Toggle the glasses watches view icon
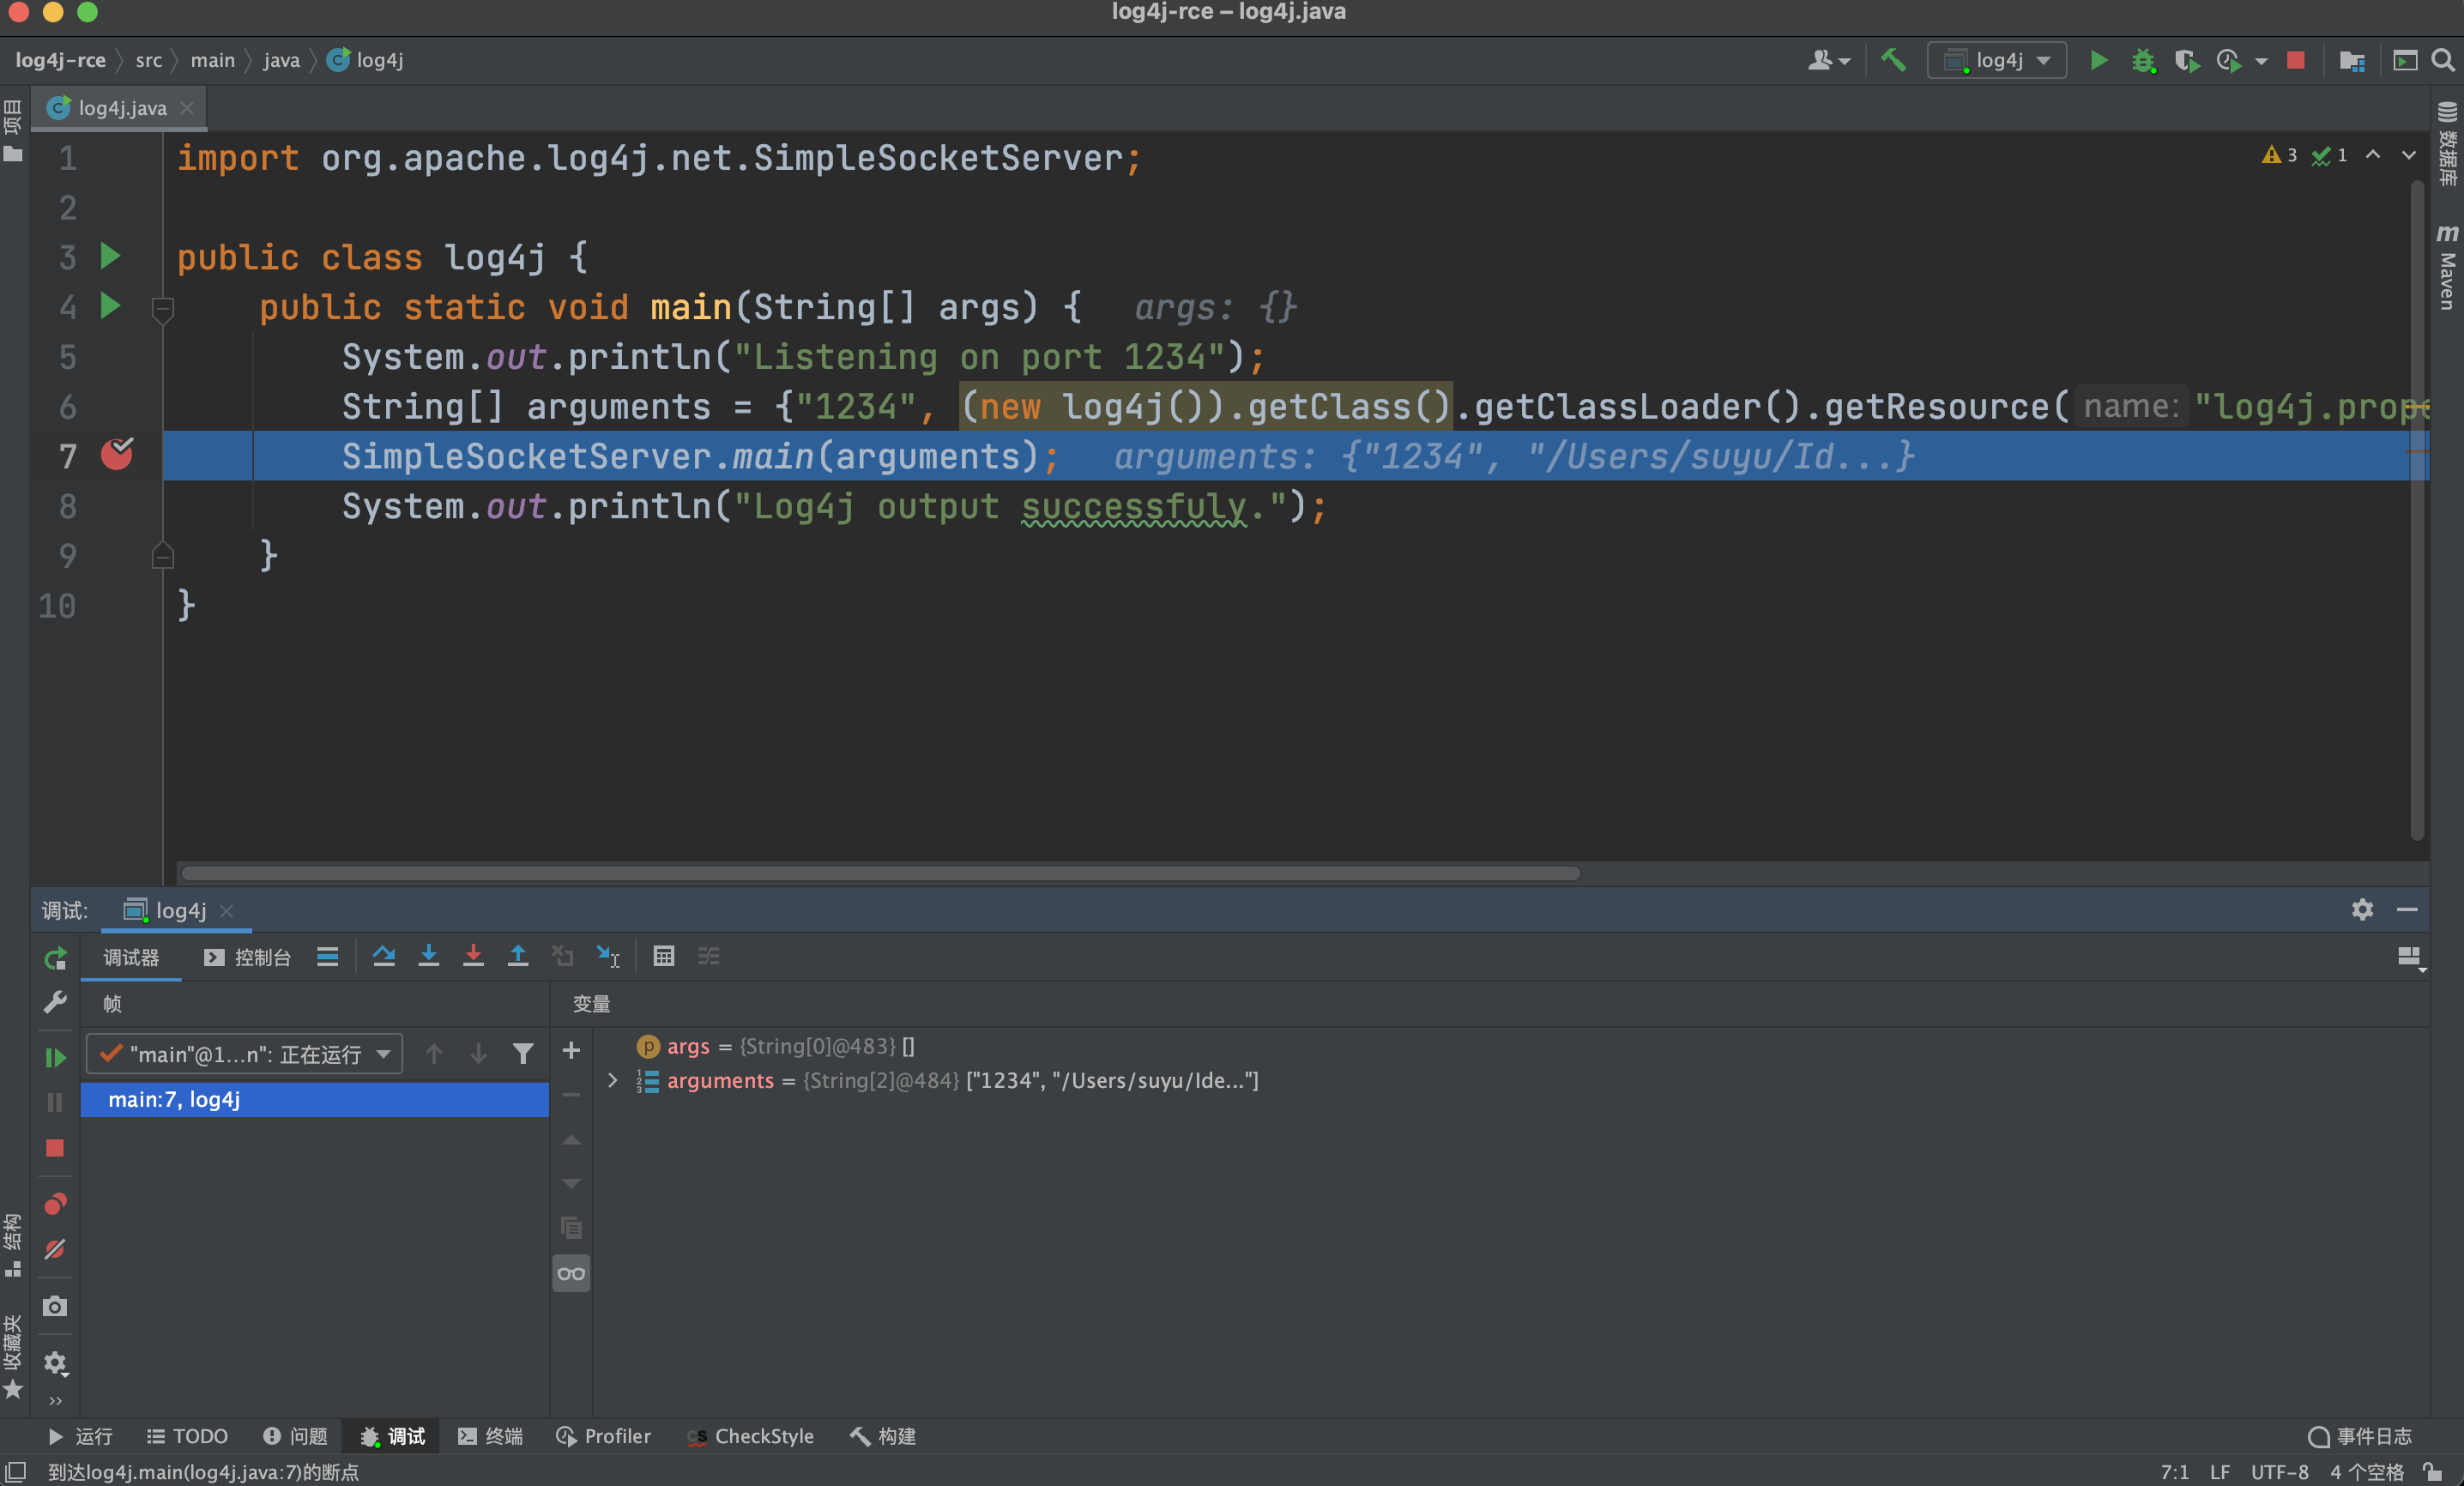2464x1486 pixels. (571, 1273)
